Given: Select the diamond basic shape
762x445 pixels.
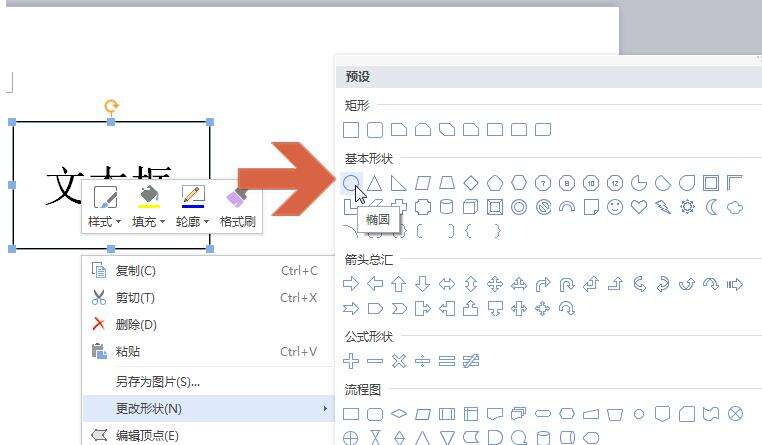Looking at the screenshot, I should tap(471, 183).
